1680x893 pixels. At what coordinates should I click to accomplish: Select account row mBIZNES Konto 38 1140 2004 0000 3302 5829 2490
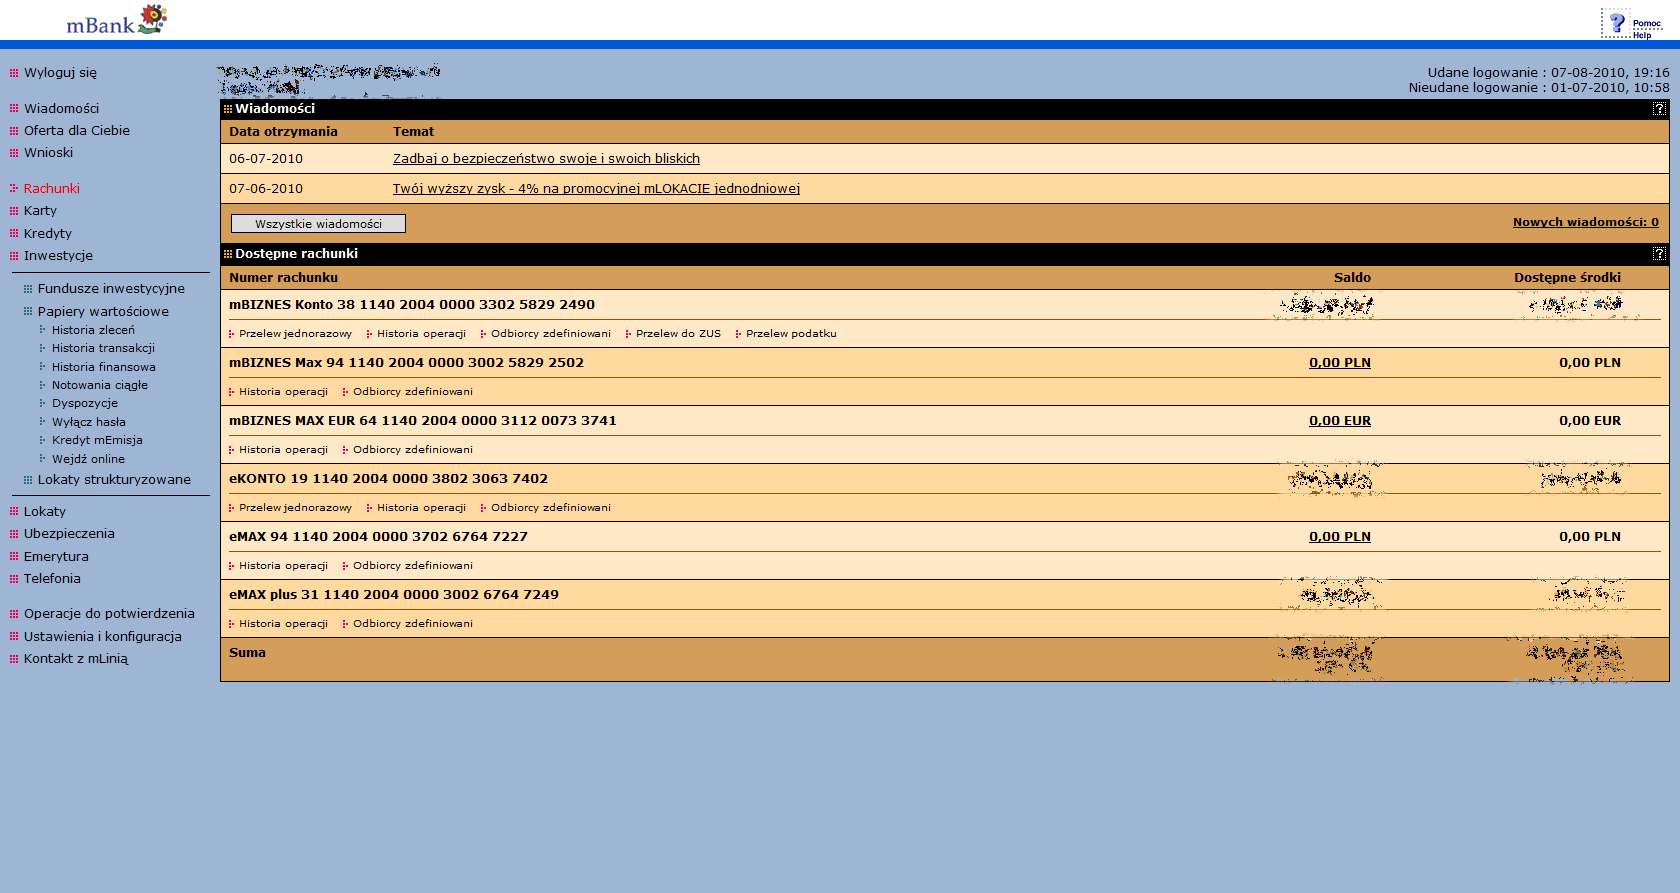pyautogui.click(x=412, y=305)
